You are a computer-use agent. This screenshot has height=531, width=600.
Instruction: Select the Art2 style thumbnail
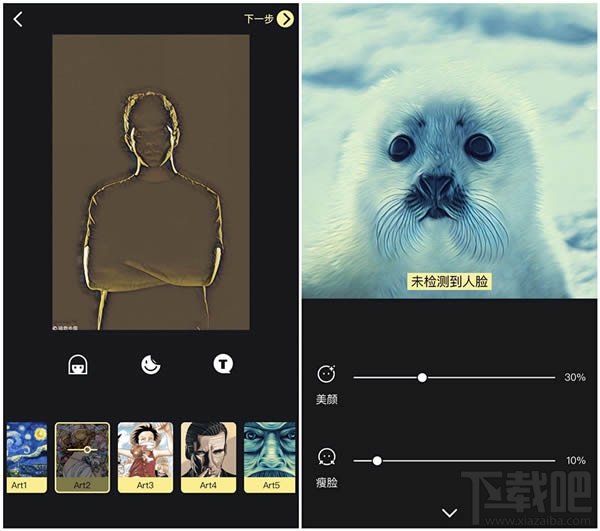click(82, 457)
